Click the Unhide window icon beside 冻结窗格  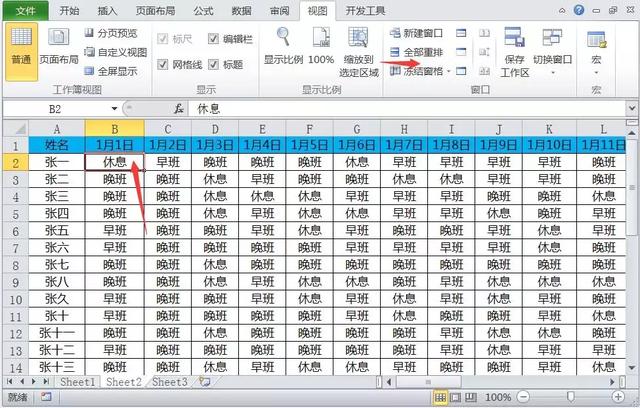461,71
